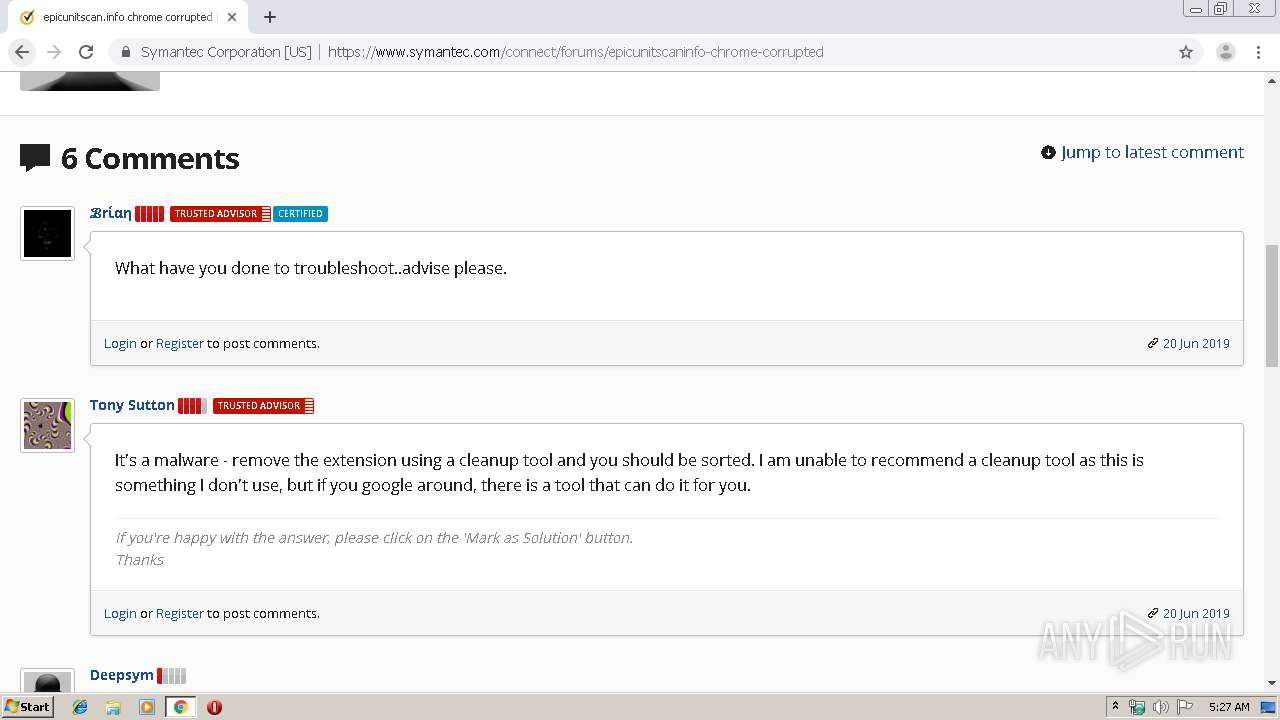
Task: Click Brian's avatar thumbnail
Action: (x=48, y=233)
